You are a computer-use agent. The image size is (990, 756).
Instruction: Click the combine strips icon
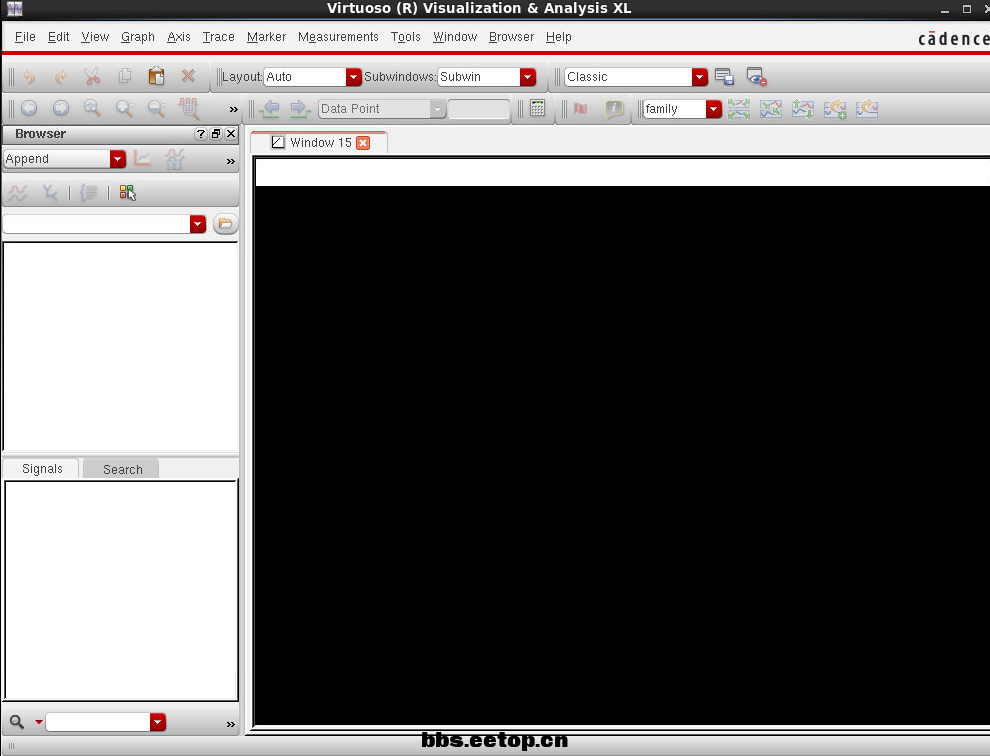[771, 109]
